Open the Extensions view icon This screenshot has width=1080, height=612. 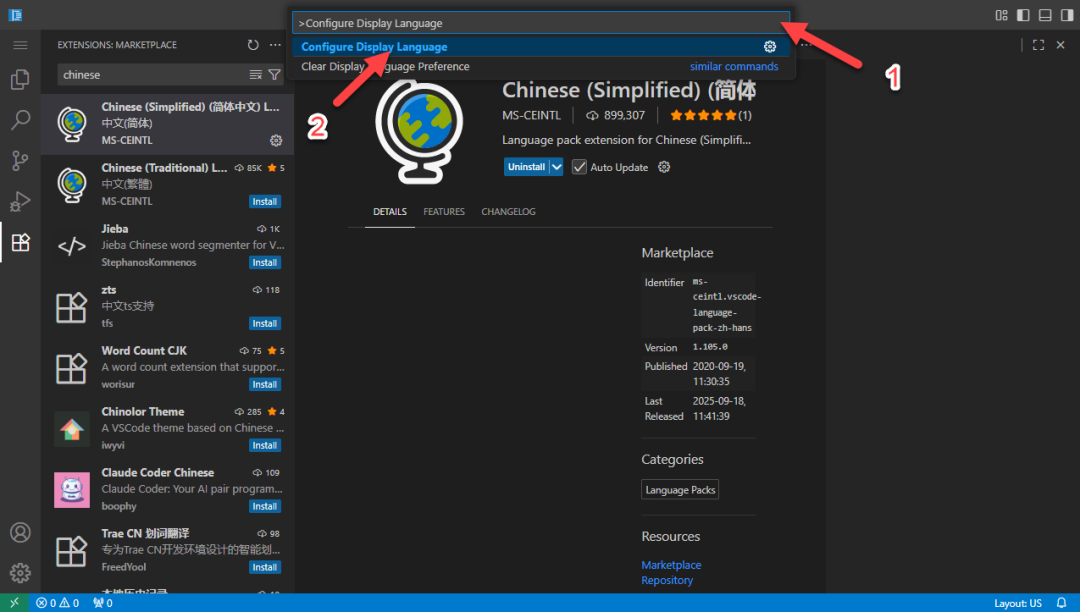click(x=20, y=242)
